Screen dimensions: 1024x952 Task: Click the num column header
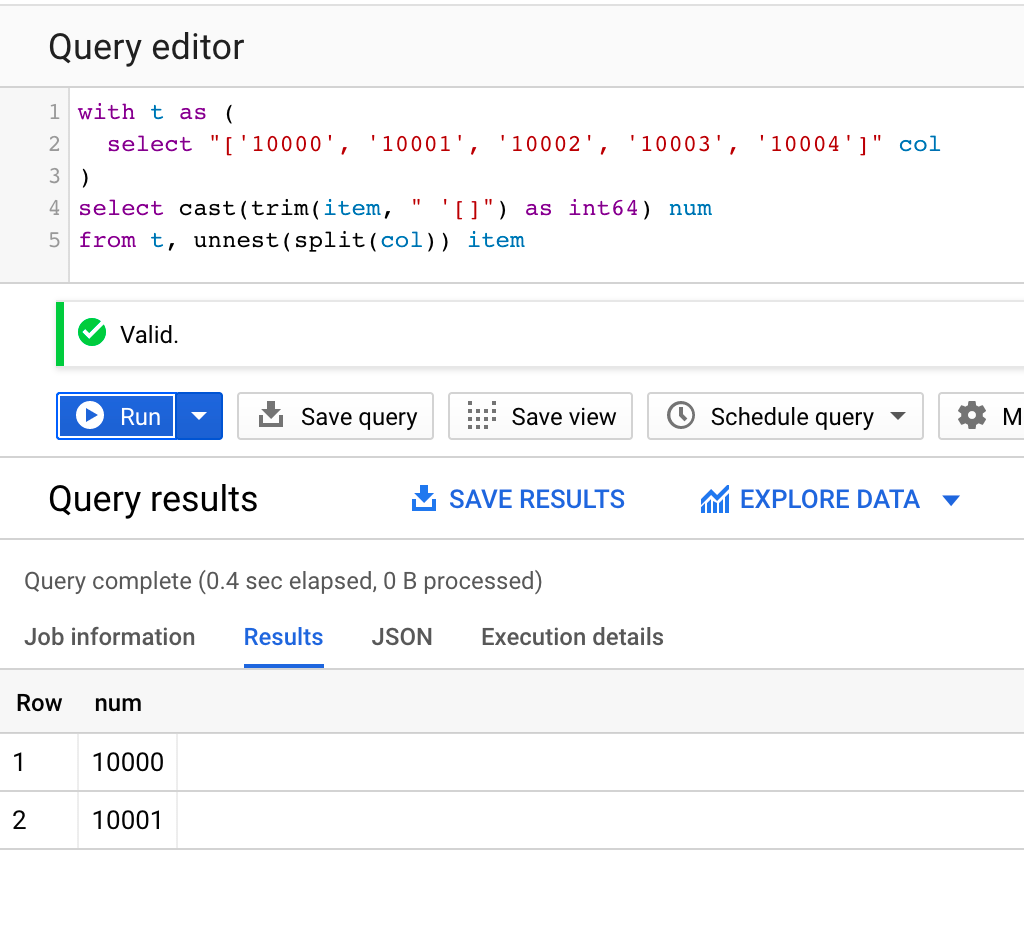[x=118, y=703]
